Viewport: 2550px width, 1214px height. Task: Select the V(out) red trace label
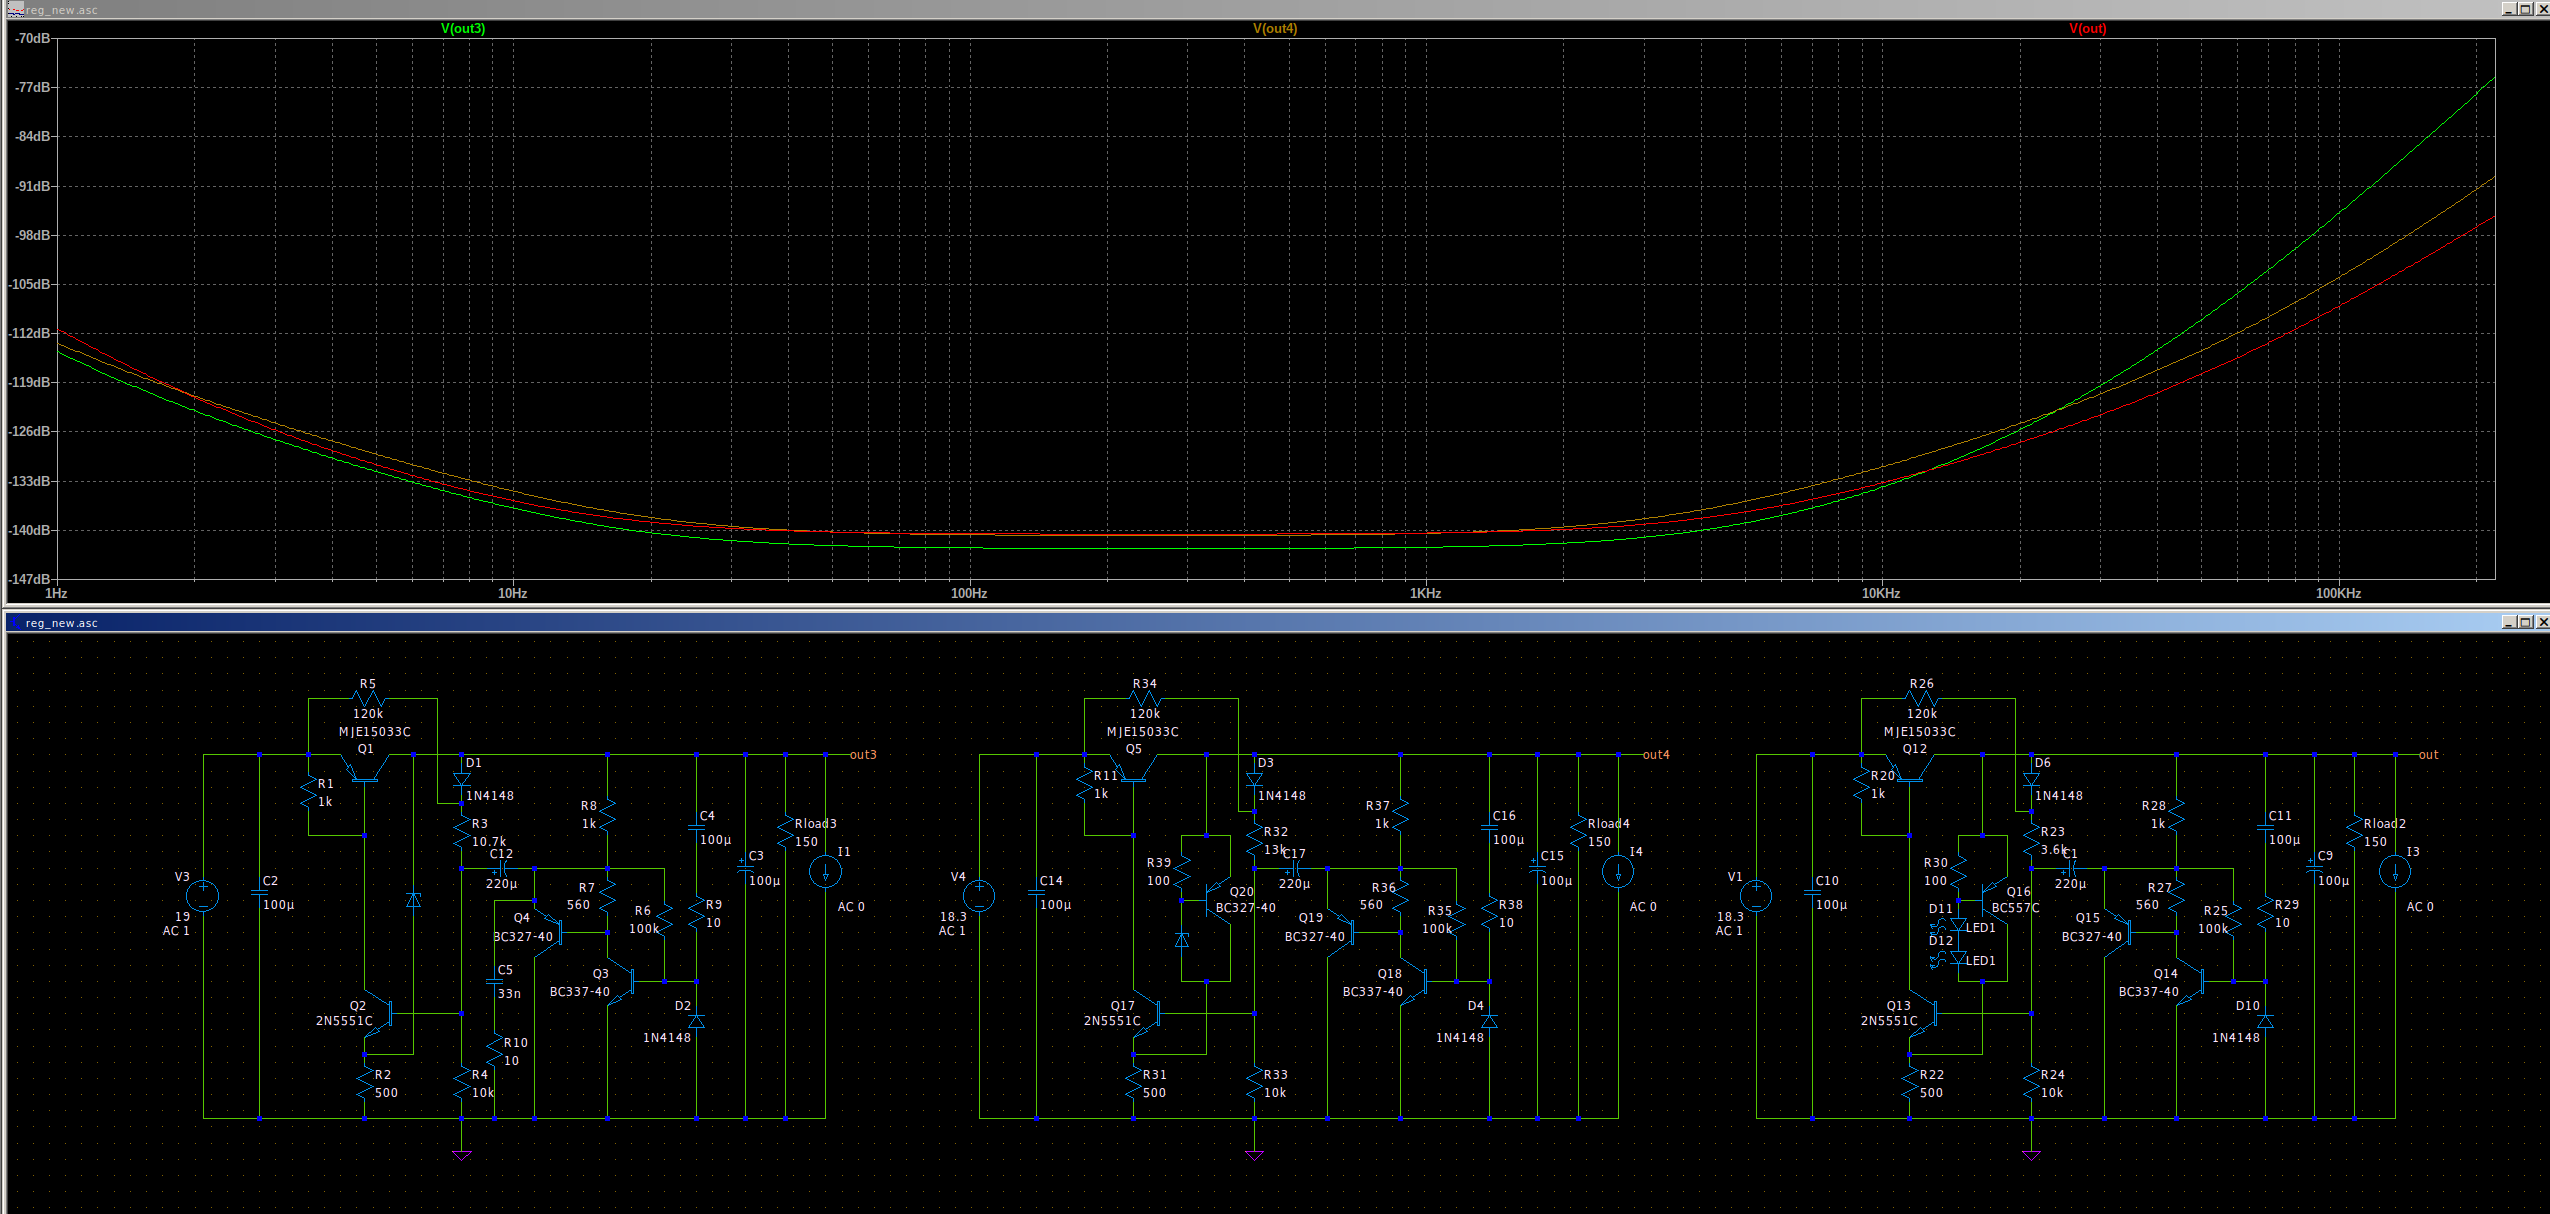tap(2088, 28)
